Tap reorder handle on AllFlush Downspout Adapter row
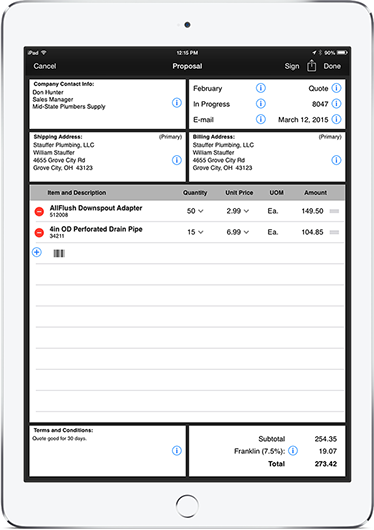This screenshot has height=530, width=374. pyautogui.click(x=334, y=211)
